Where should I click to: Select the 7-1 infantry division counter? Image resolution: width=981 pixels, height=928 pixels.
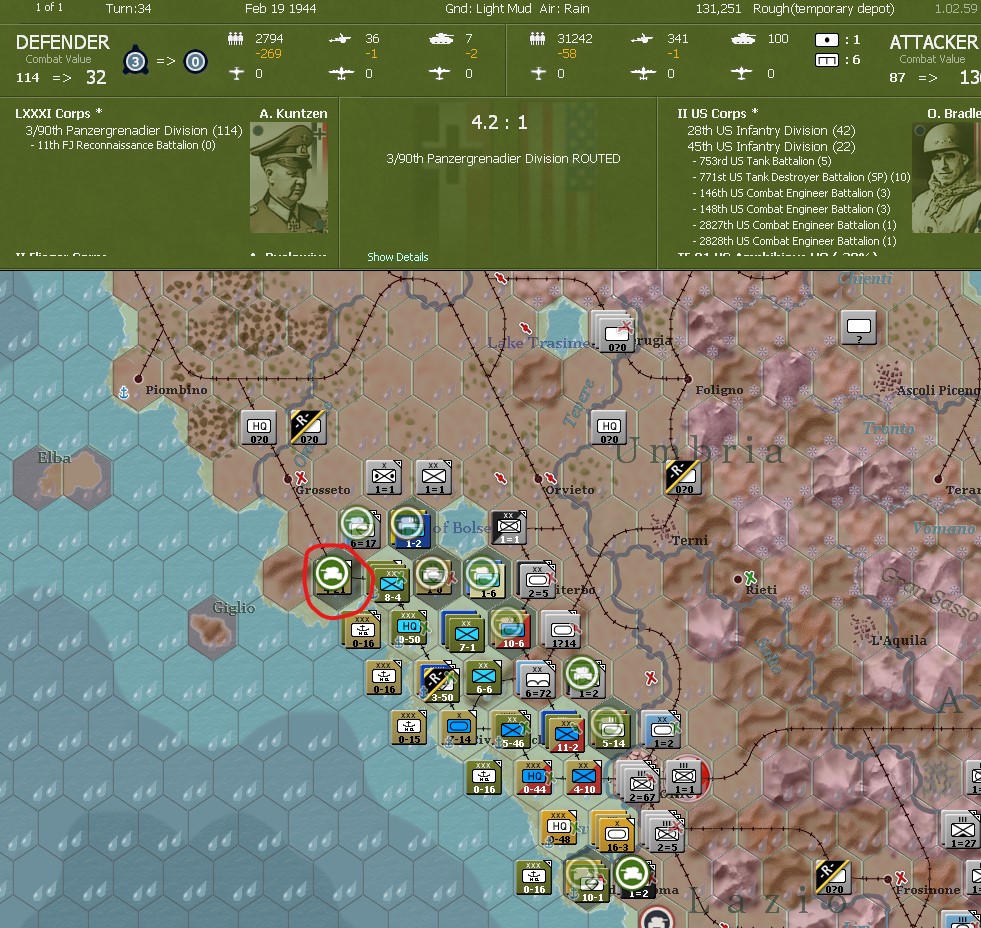pyautogui.click(x=467, y=635)
